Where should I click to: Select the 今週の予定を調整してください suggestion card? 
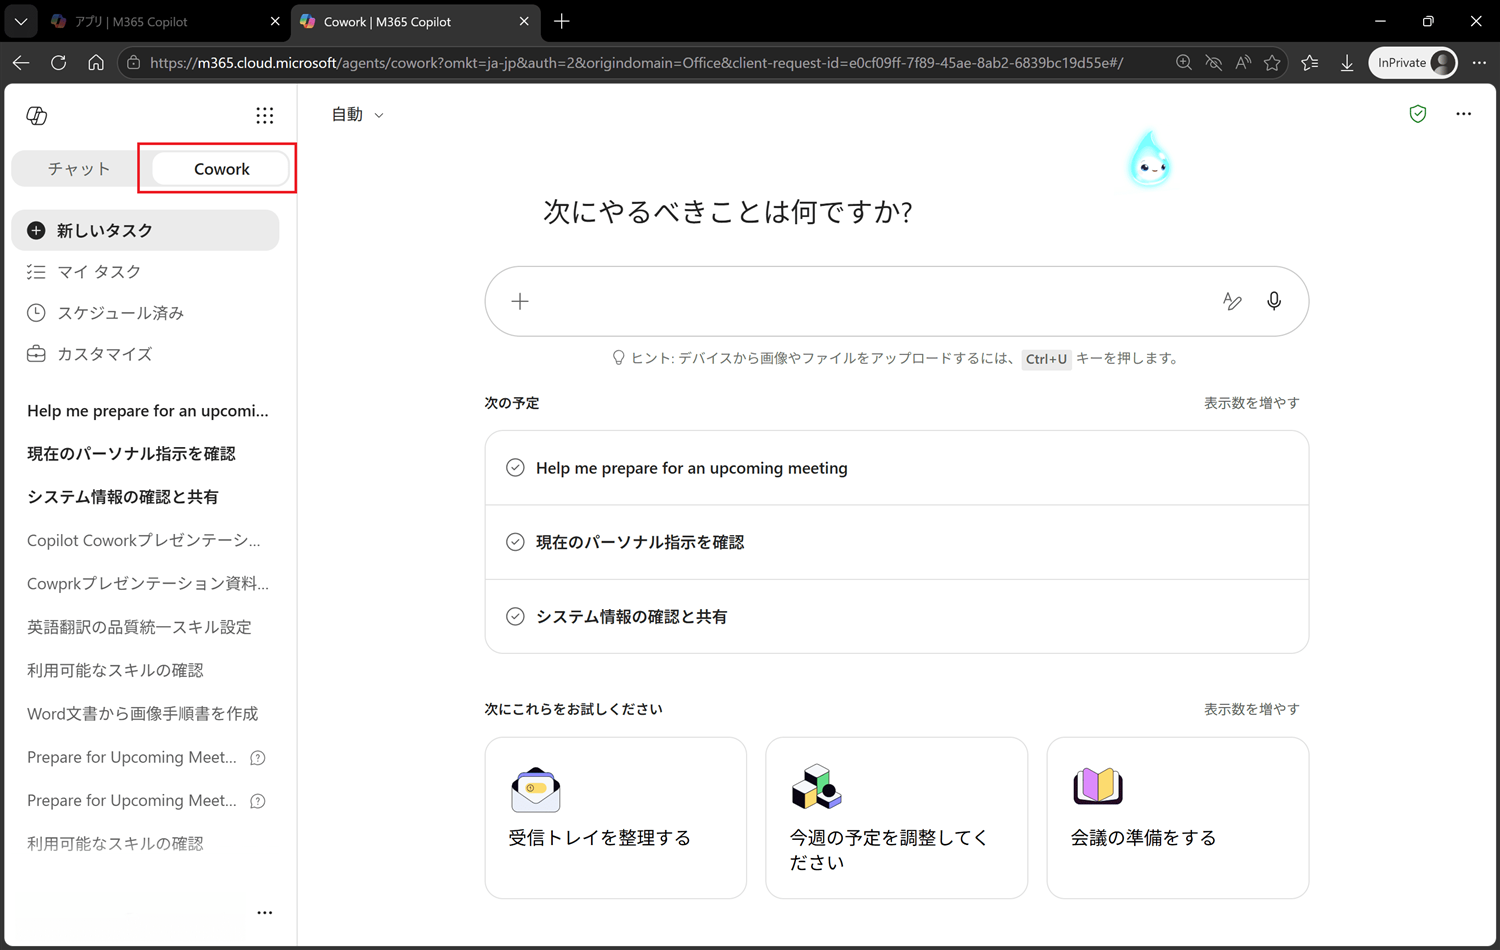pyautogui.click(x=896, y=818)
